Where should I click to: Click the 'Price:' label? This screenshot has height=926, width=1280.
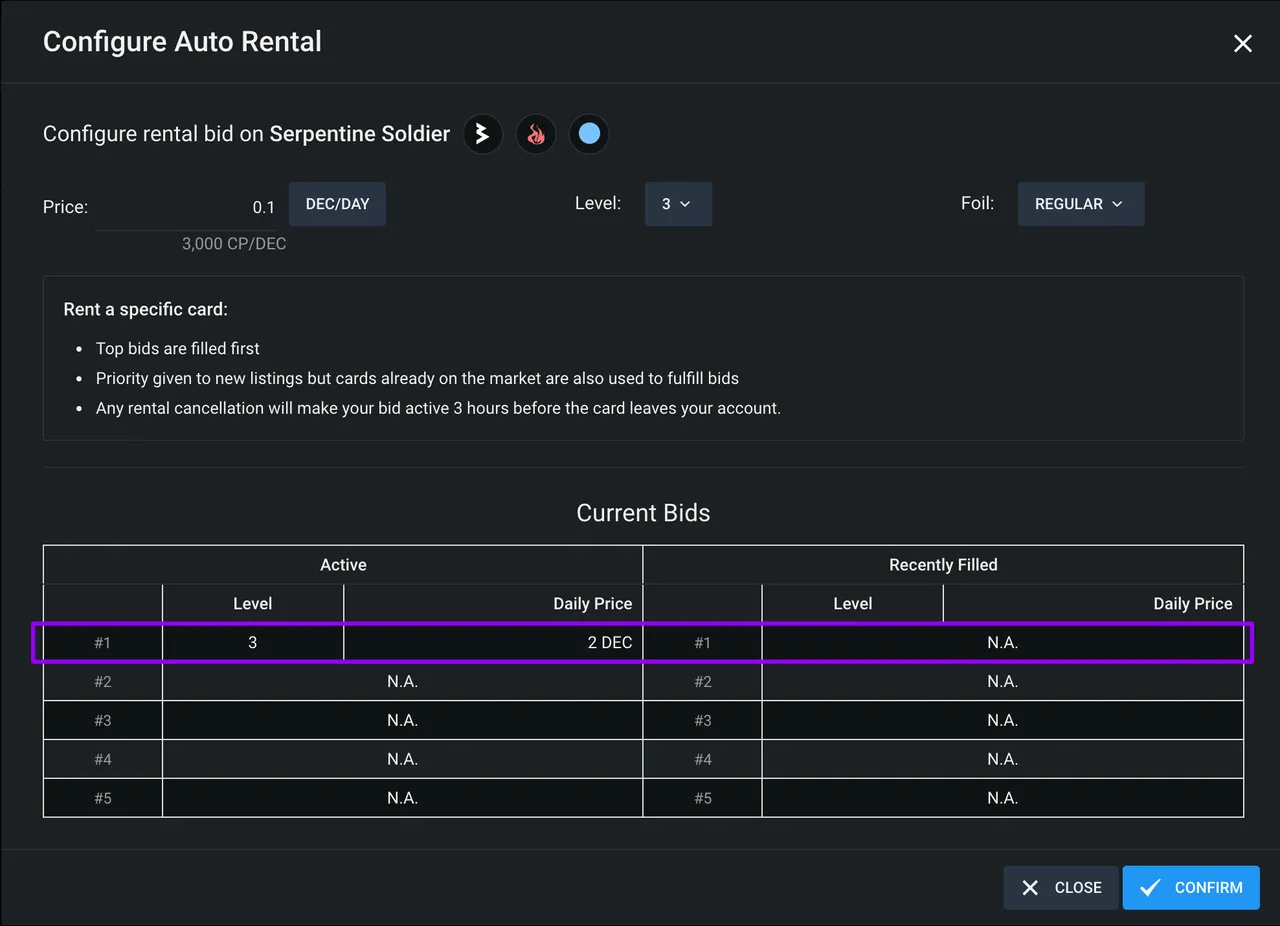(x=66, y=208)
